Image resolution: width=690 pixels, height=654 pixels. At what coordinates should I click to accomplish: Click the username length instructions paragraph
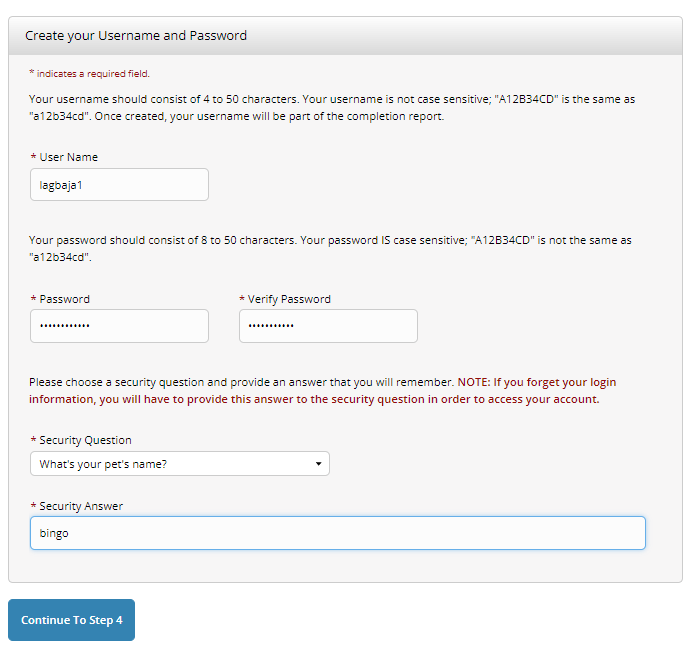point(332,108)
